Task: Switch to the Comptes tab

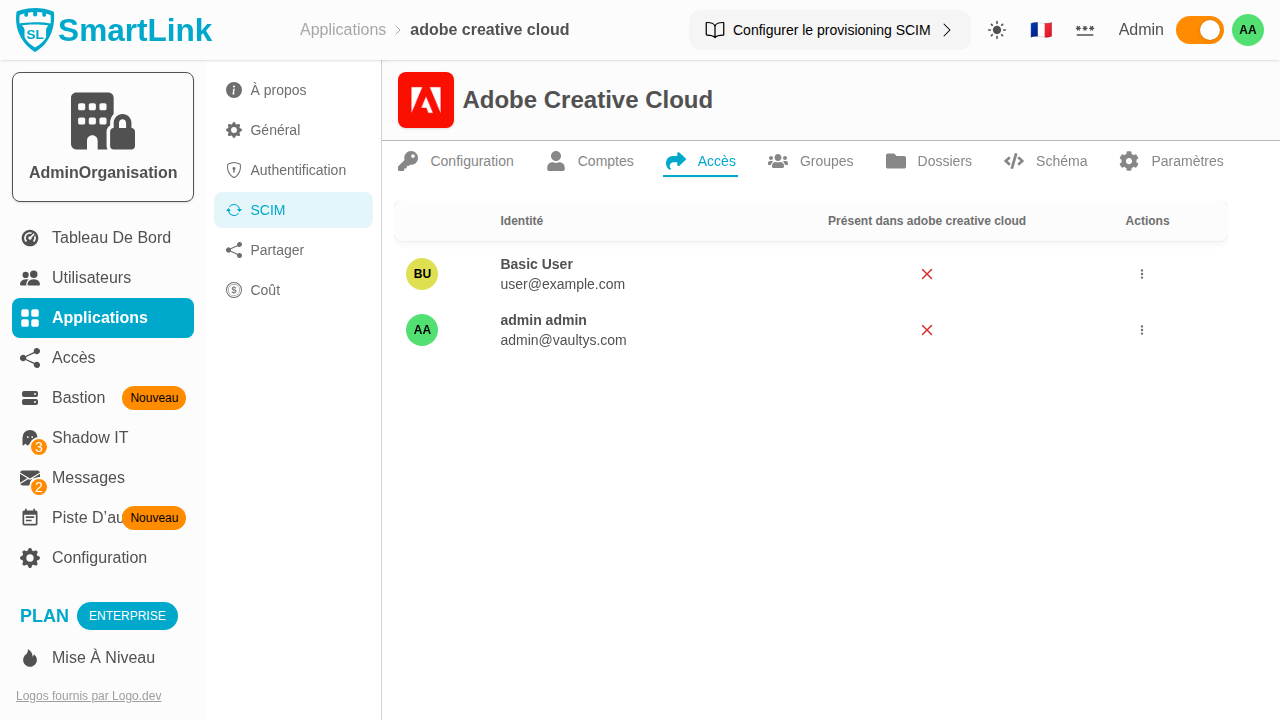Action: 591,161
